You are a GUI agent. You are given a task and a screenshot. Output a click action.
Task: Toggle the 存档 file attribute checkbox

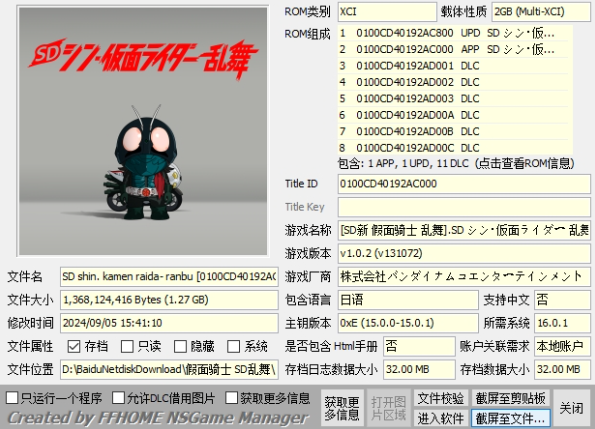(x=74, y=346)
